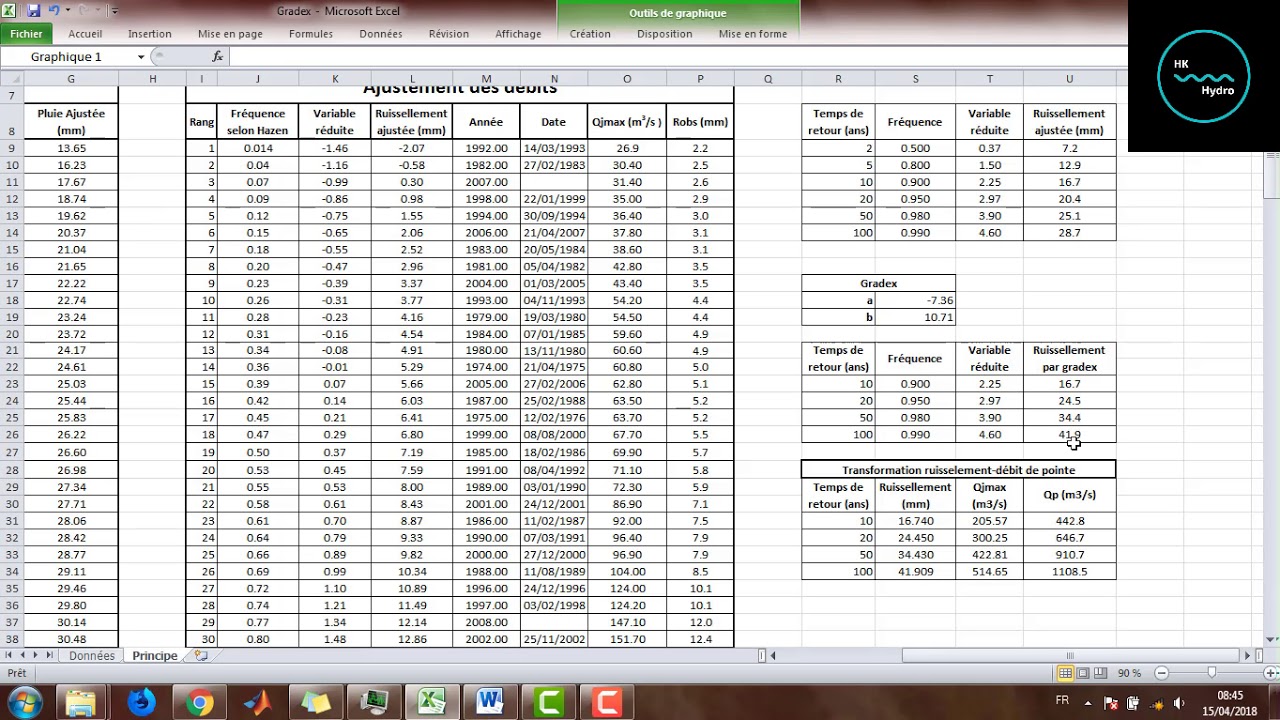Open Google Chrome from the taskbar
This screenshot has width=1280, height=720.
click(199, 702)
